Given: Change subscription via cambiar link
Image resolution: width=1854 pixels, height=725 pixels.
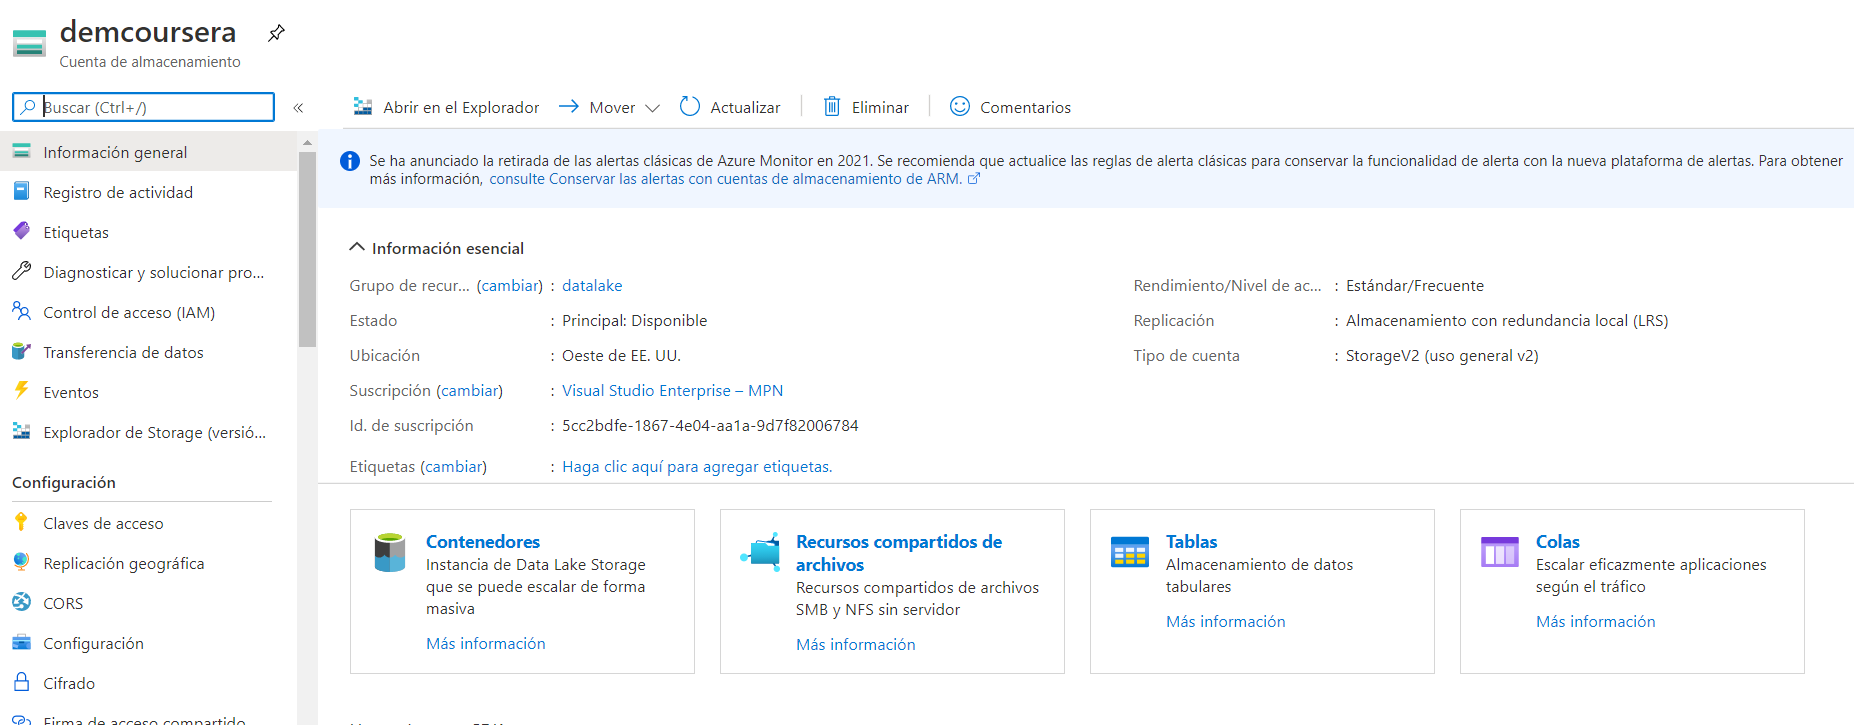Looking at the screenshot, I should [470, 391].
